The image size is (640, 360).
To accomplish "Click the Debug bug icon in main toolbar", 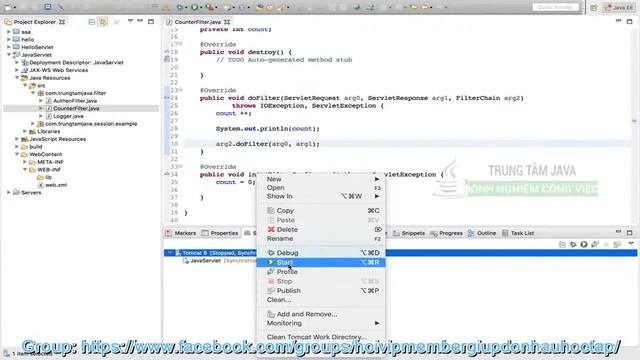I will pyautogui.click(x=180, y=7).
